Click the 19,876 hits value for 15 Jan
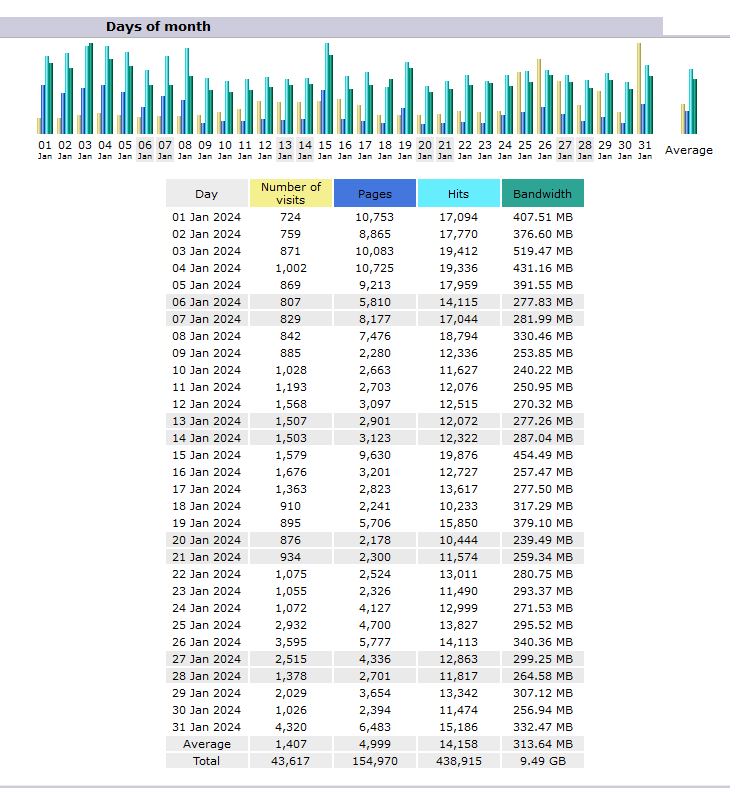 click(x=458, y=455)
